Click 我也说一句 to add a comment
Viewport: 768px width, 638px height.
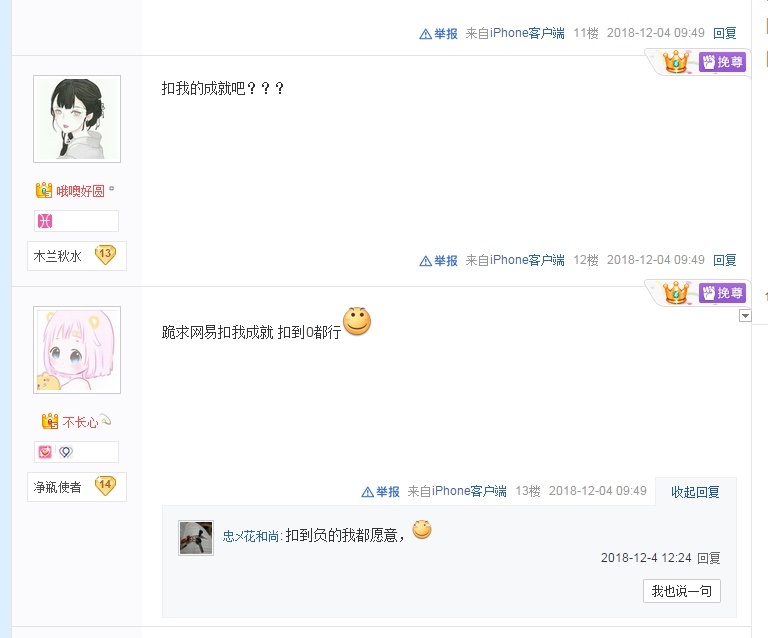[x=681, y=591]
